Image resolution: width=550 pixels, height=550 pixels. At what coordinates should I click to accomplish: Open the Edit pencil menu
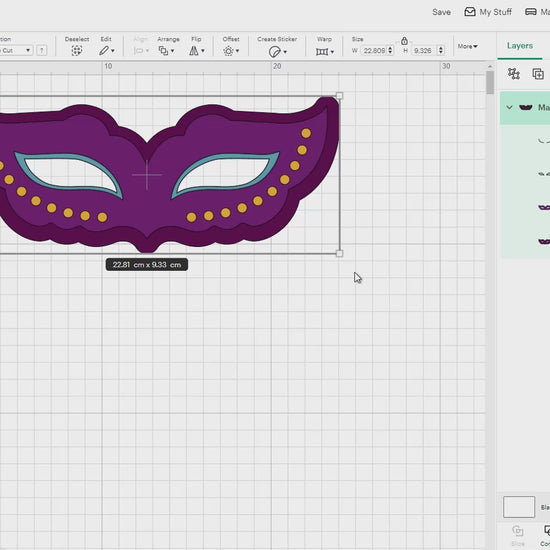106,51
